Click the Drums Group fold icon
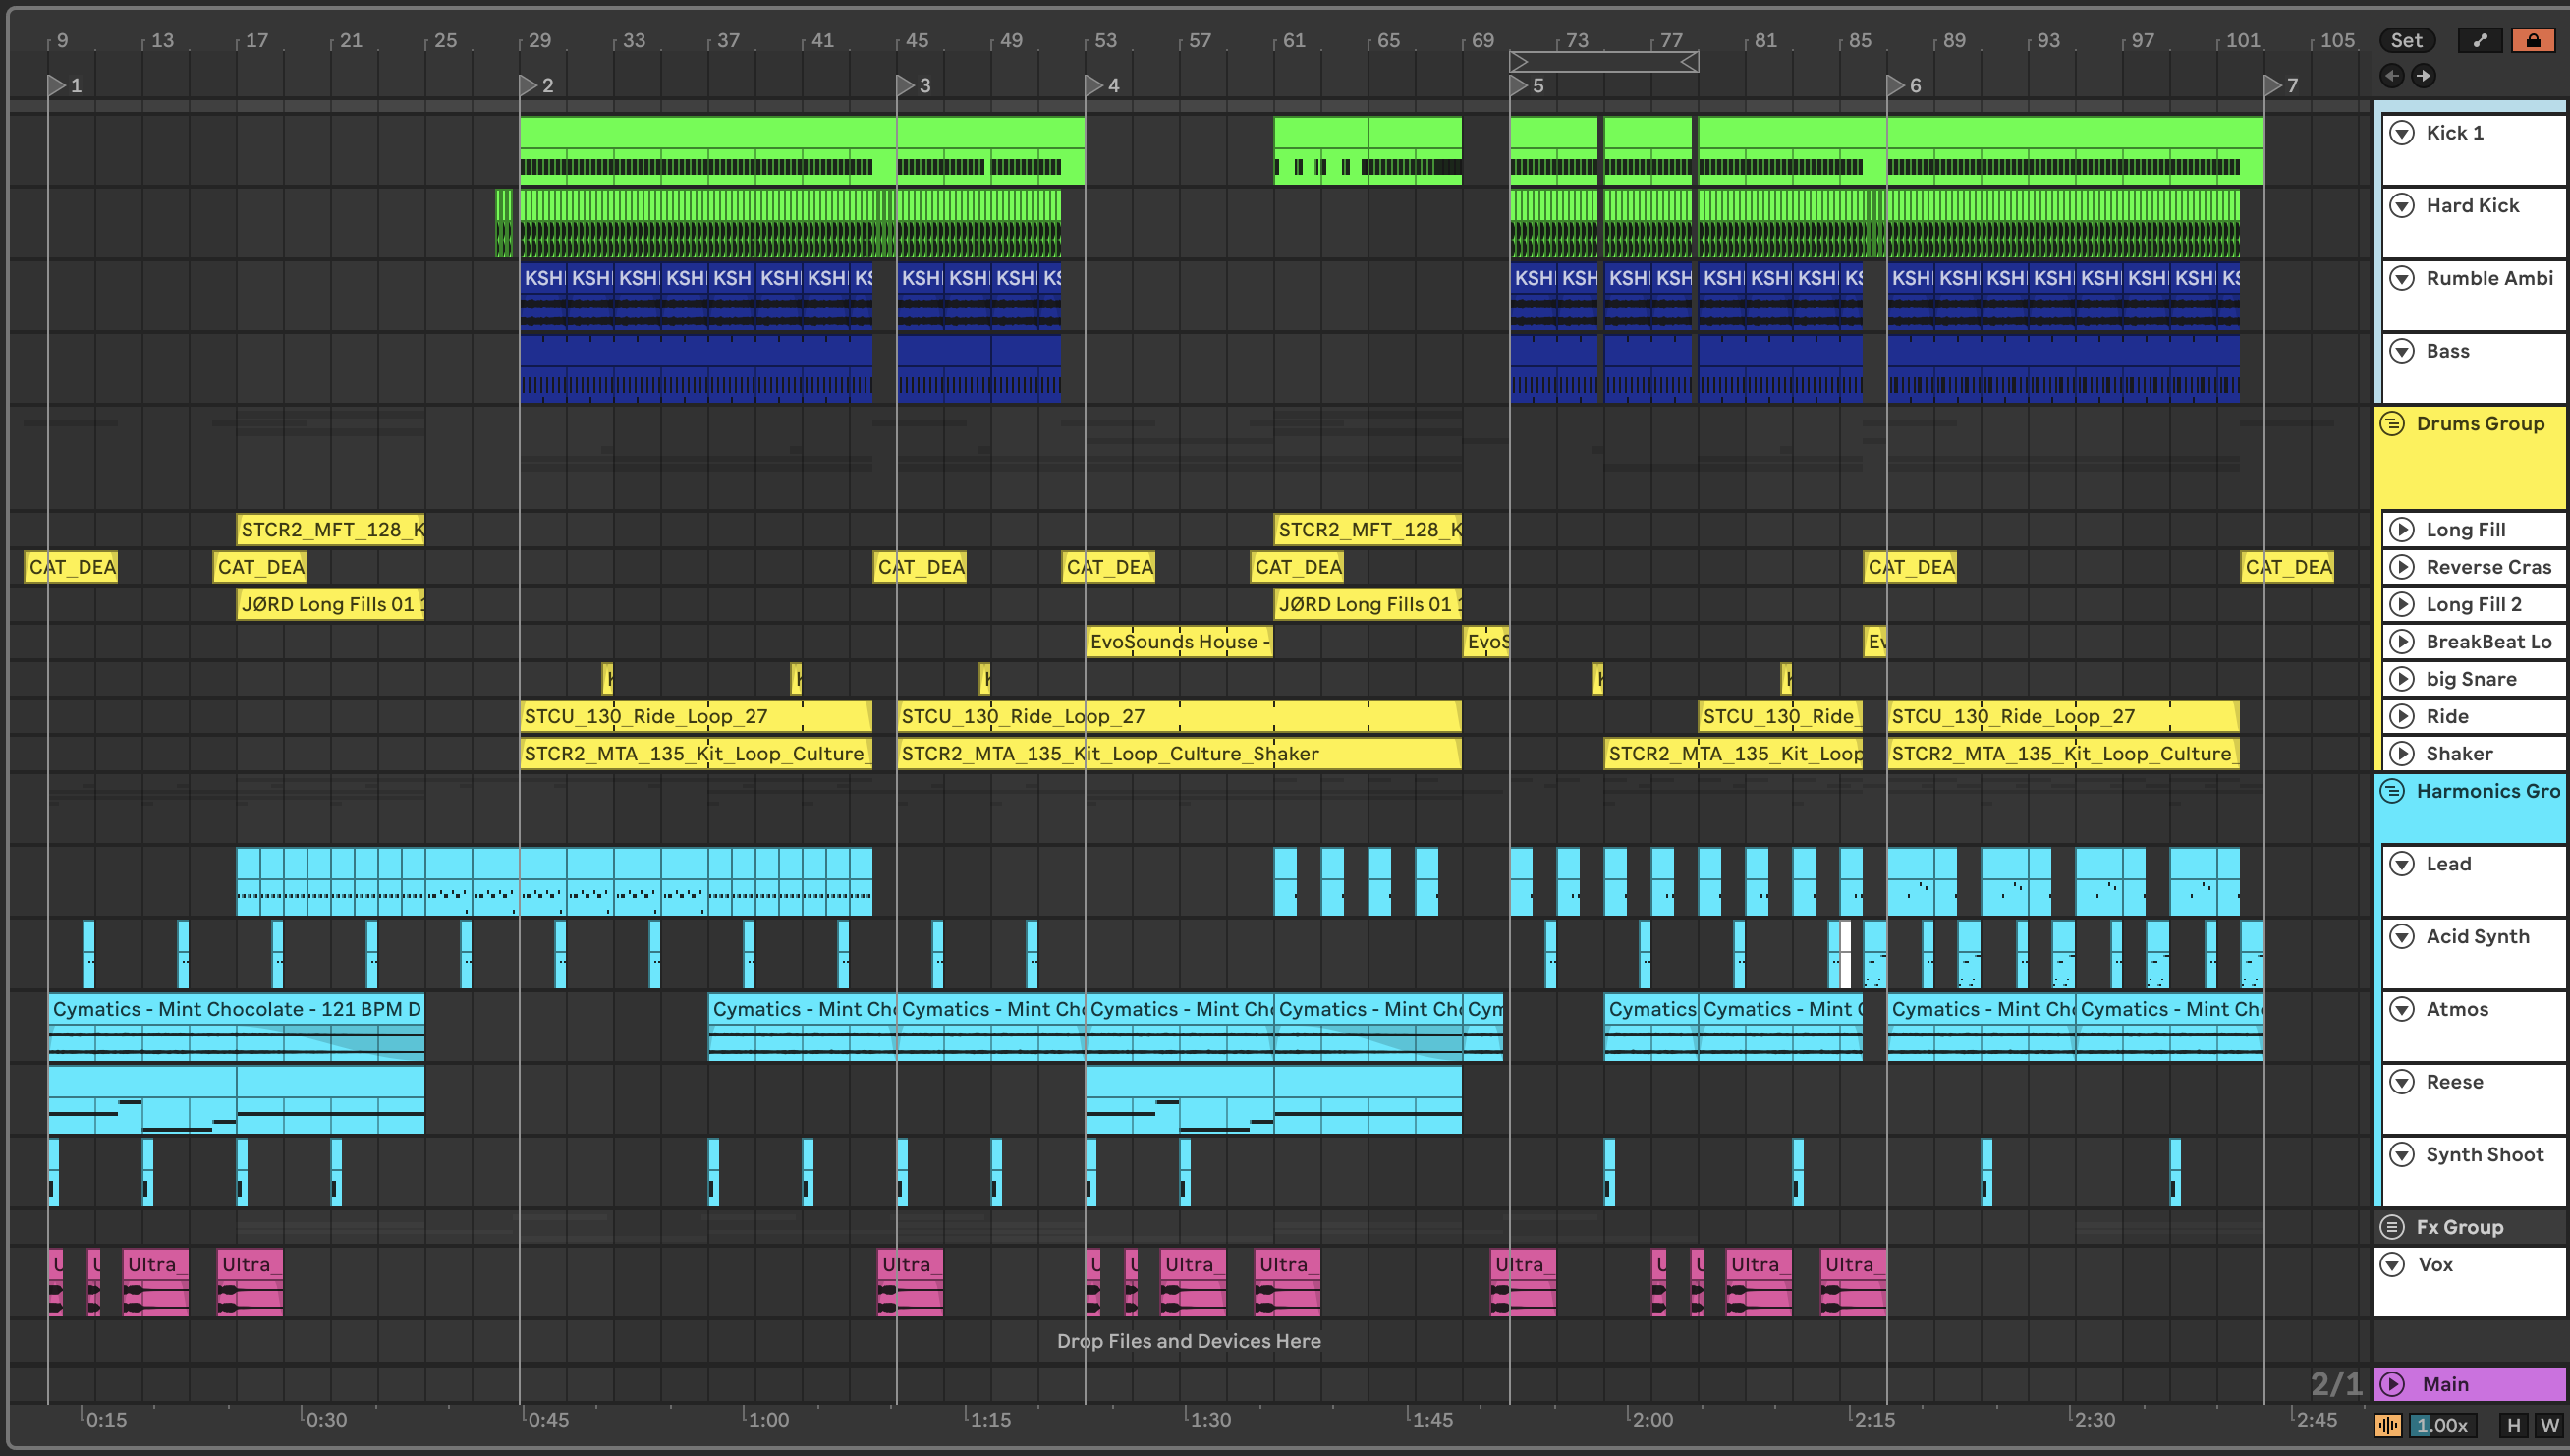The height and width of the screenshot is (1456, 2570). coord(2392,423)
